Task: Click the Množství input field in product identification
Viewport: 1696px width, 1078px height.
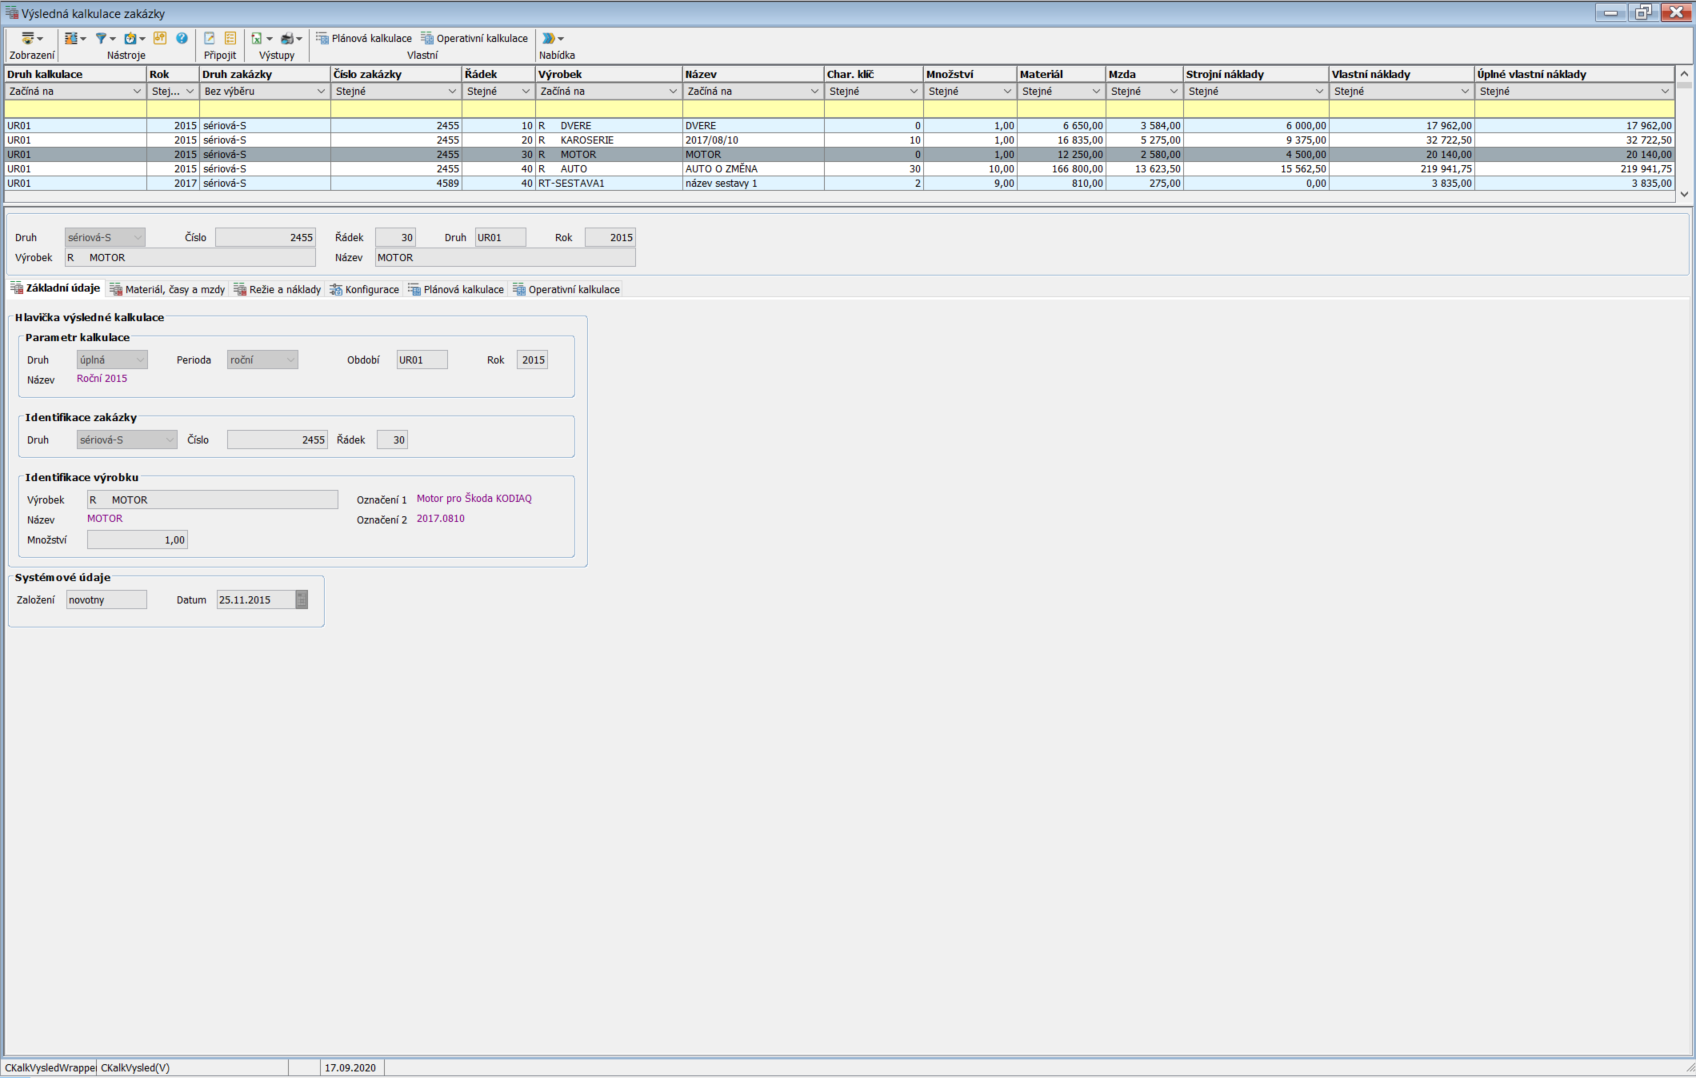Action: (137, 540)
